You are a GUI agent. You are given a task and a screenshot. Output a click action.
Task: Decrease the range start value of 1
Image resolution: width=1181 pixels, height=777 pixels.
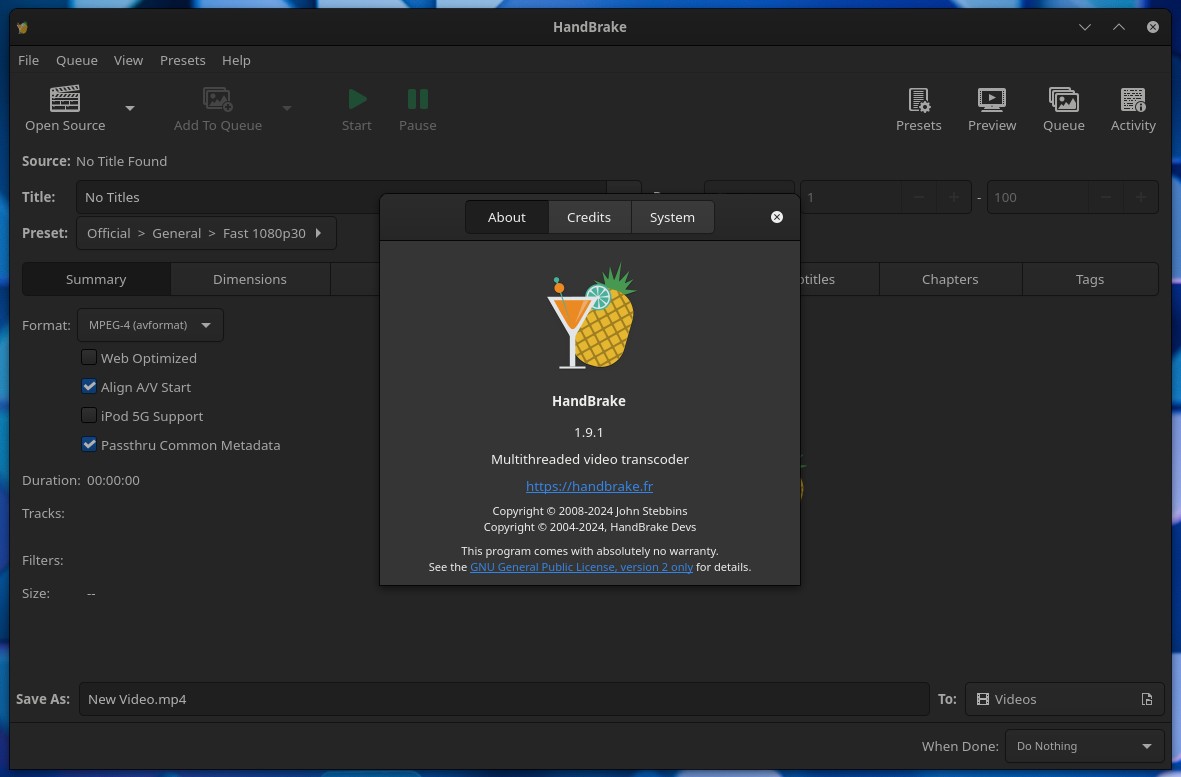(918, 197)
